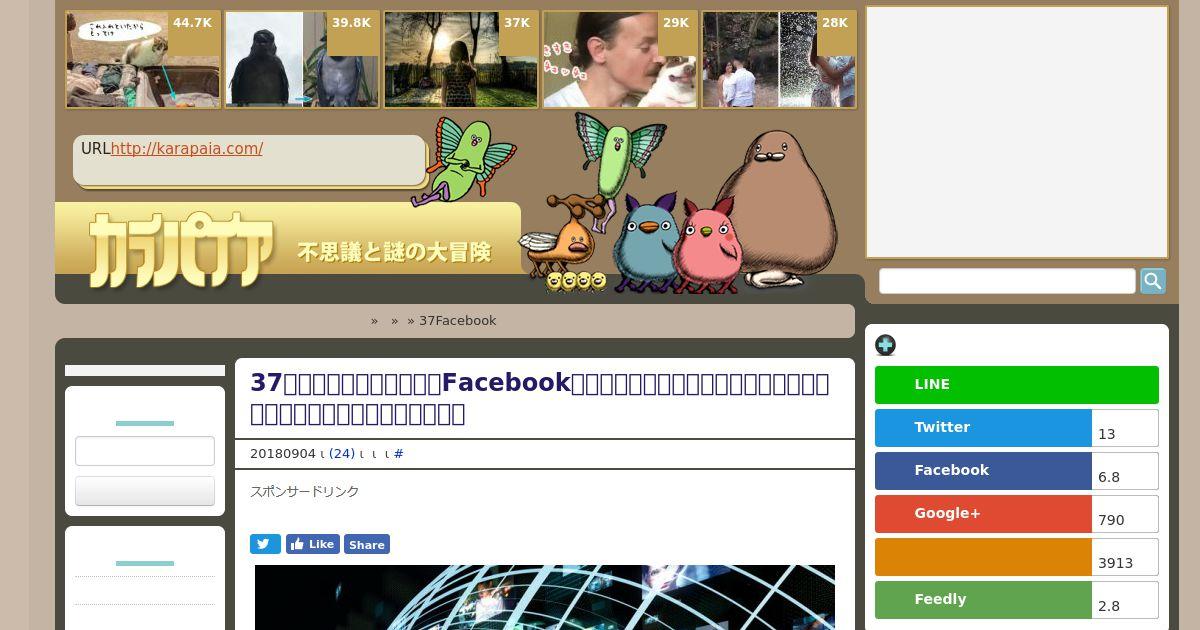The width and height of the screenshot is (1200, 630).
Task: Click the Facebook Like button
Action: tap(313, 544)
